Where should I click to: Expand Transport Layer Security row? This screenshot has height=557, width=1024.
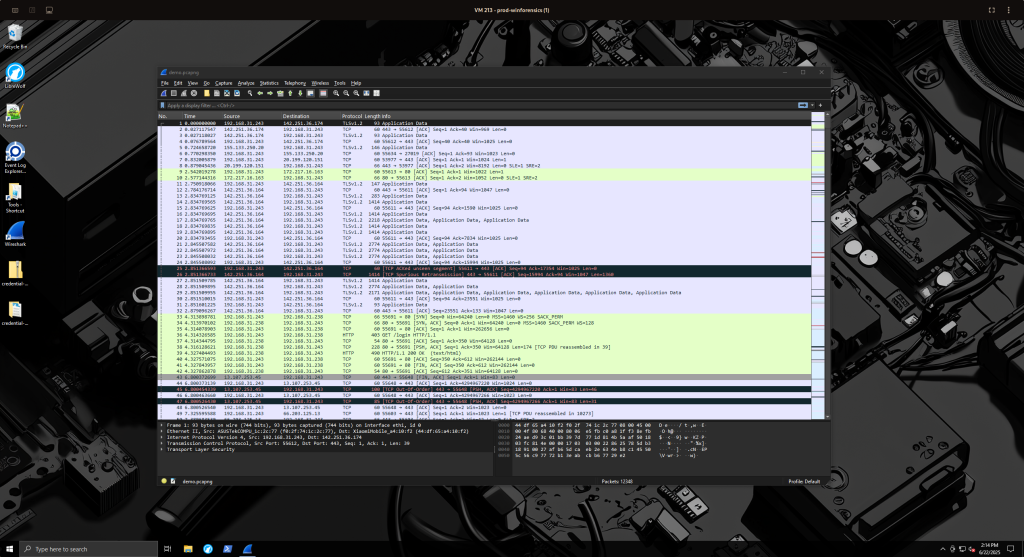(x=162, y=449)
